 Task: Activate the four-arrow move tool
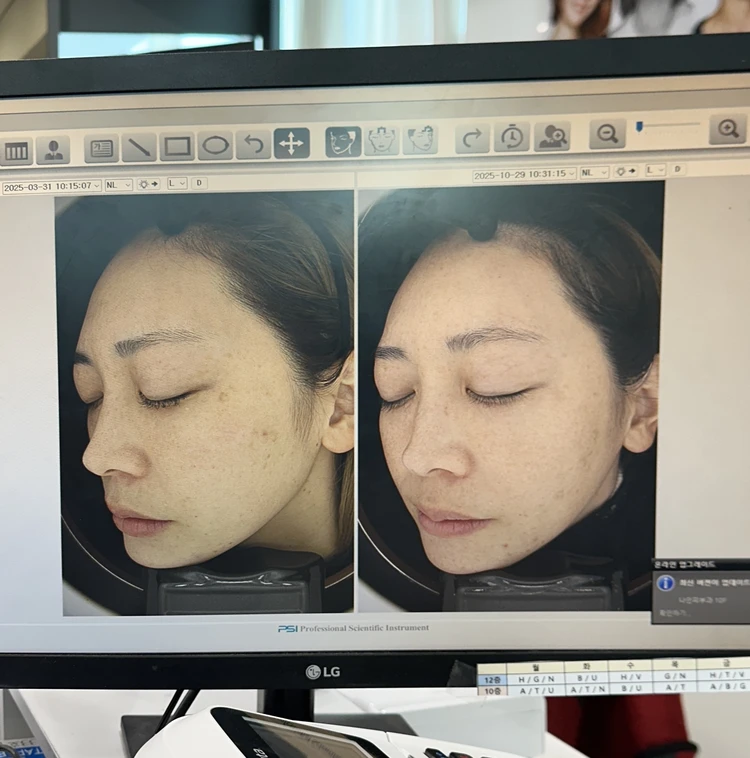point(291,143)
